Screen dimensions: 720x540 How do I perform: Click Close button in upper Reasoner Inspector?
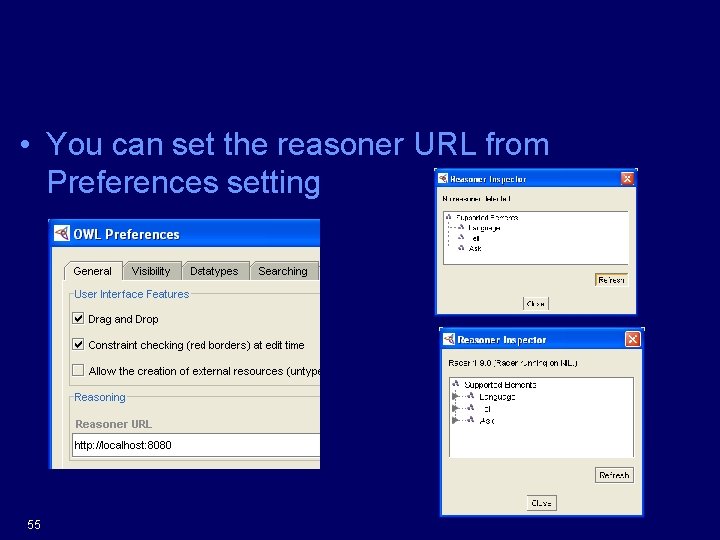click(536, 304)
